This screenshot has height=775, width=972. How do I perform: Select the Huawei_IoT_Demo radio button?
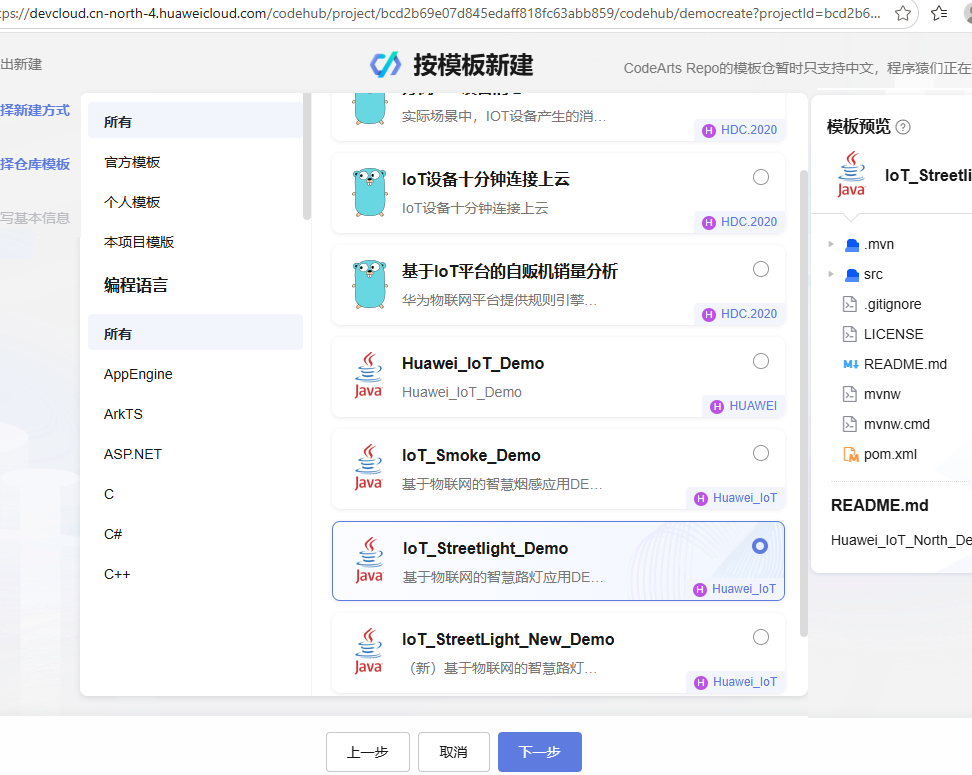[x=761, y=361]
